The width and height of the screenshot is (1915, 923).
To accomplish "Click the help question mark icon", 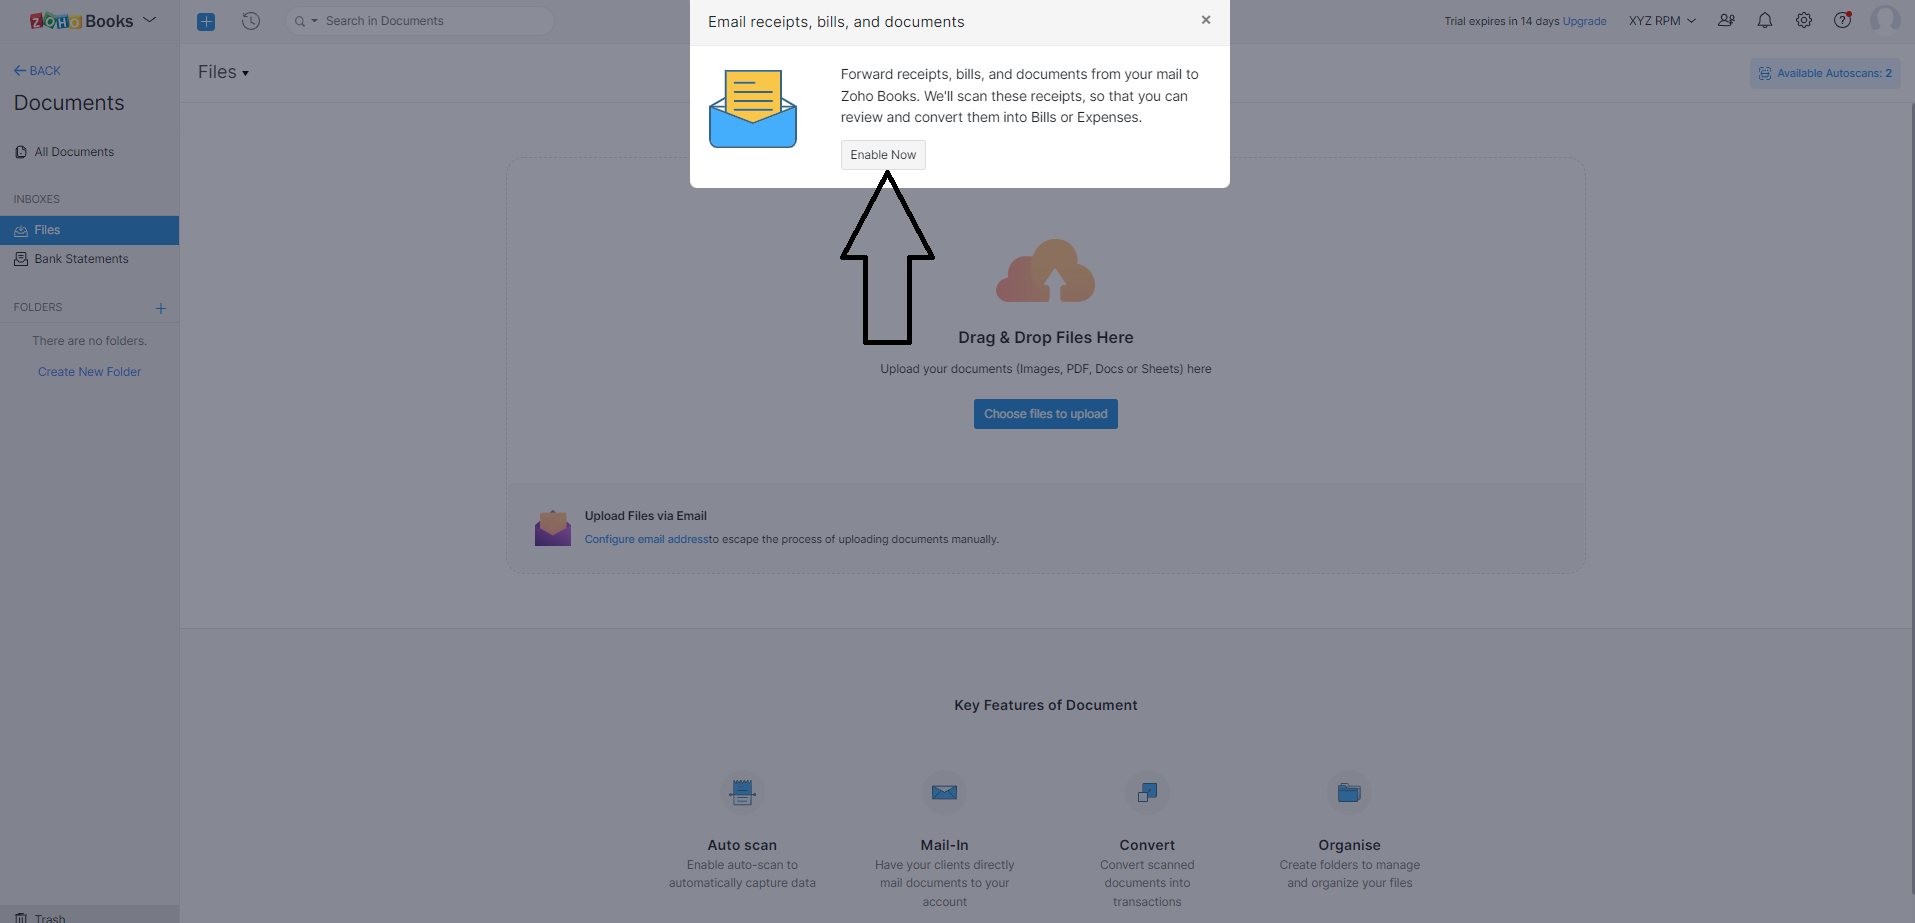I will tap(1842, 21).
